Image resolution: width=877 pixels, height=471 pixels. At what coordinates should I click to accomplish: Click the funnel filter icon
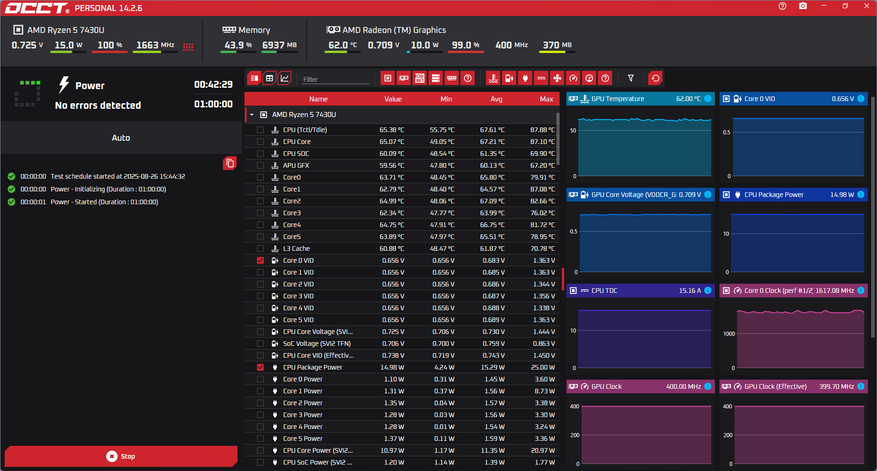point(631,78)
